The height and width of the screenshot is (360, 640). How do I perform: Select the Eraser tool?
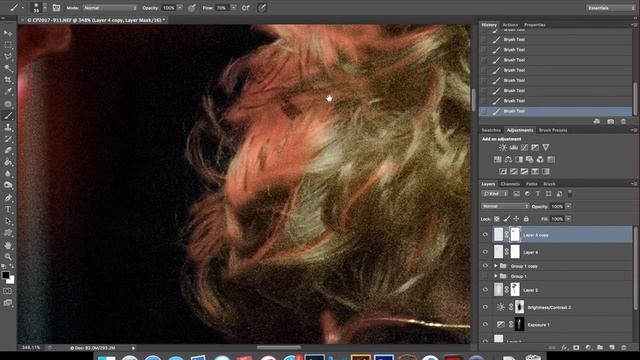[x=8, y=150]
